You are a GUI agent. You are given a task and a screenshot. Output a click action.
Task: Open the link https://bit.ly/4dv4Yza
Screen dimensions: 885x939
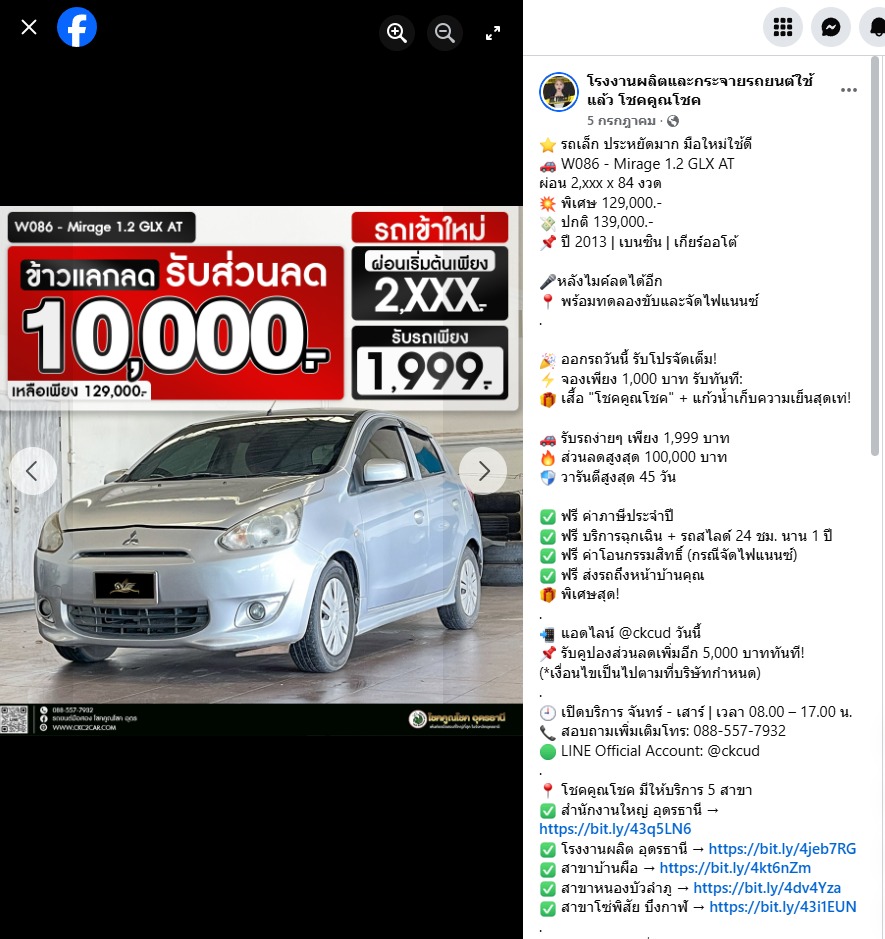(x=767, y=887)
